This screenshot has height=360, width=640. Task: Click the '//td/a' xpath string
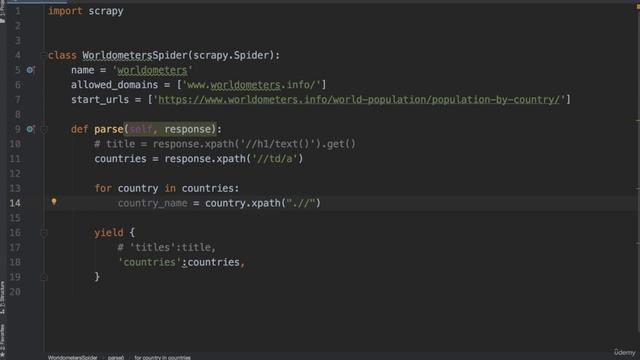(275, 159)
